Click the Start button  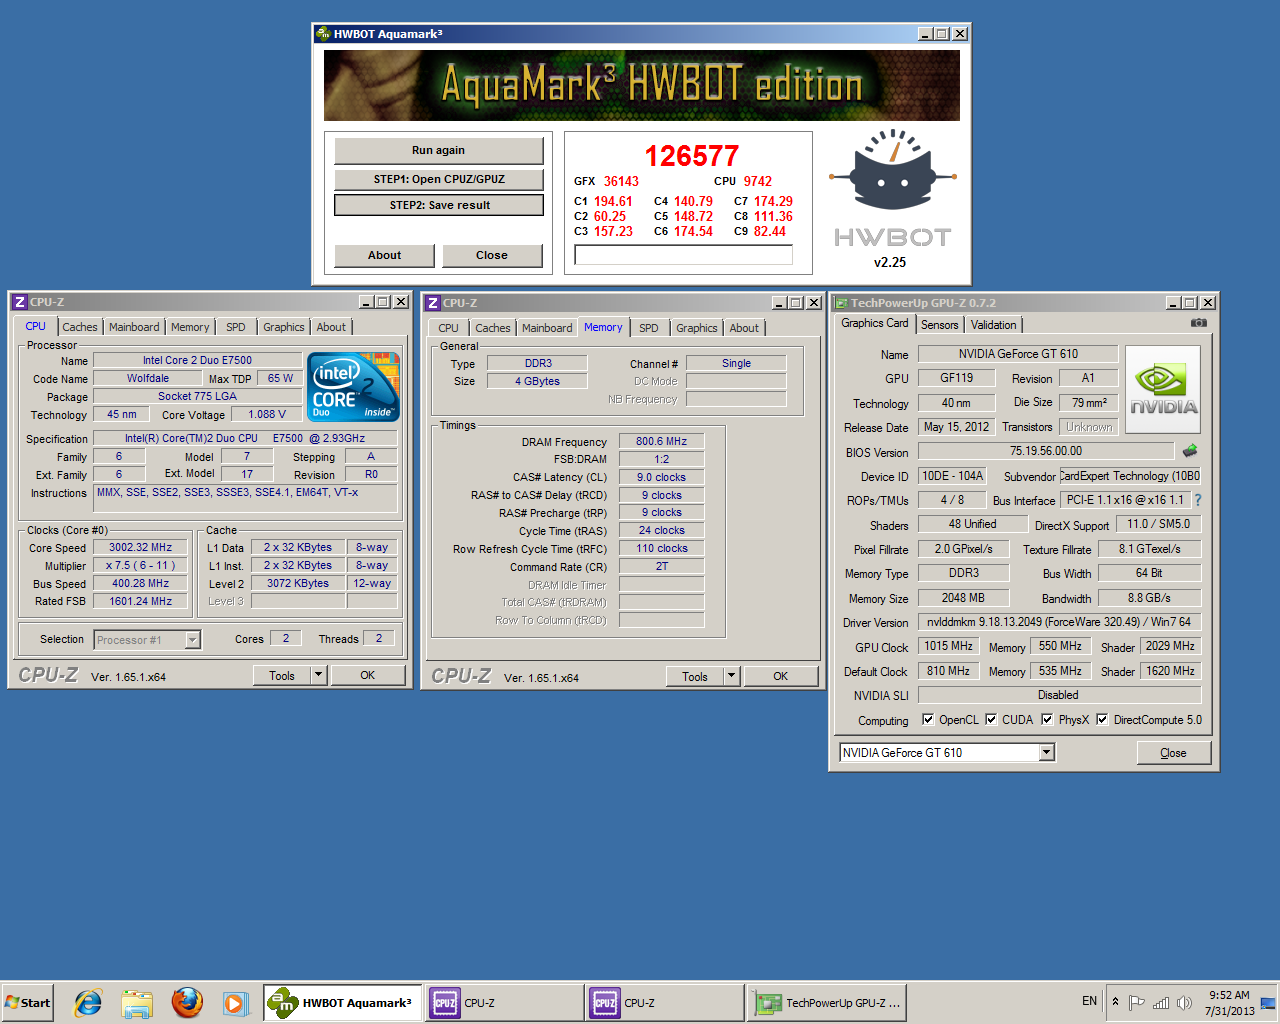point(27,1002)
